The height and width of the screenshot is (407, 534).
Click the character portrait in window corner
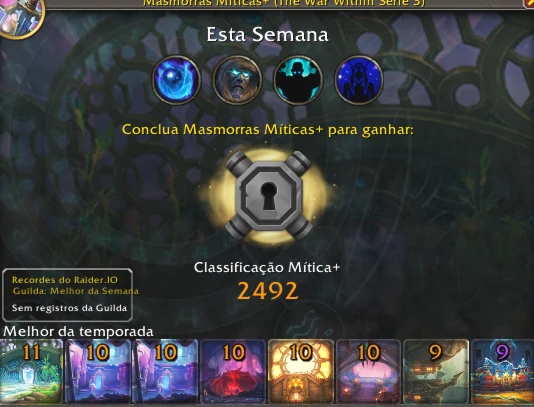coord(21,17)
